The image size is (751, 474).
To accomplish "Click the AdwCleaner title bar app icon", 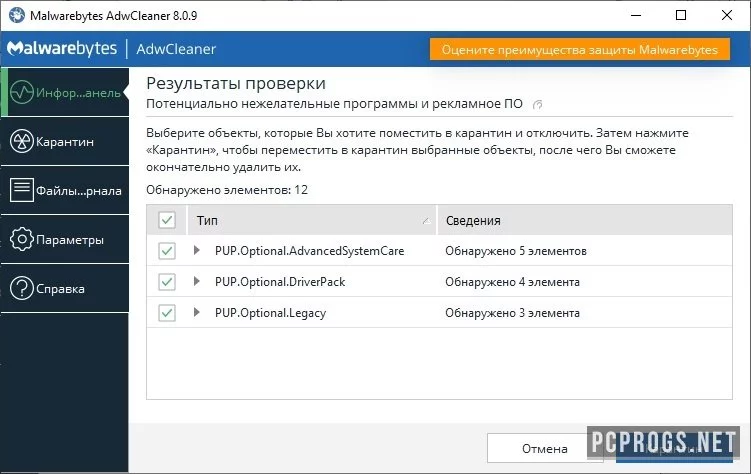I will pos(17,15).
